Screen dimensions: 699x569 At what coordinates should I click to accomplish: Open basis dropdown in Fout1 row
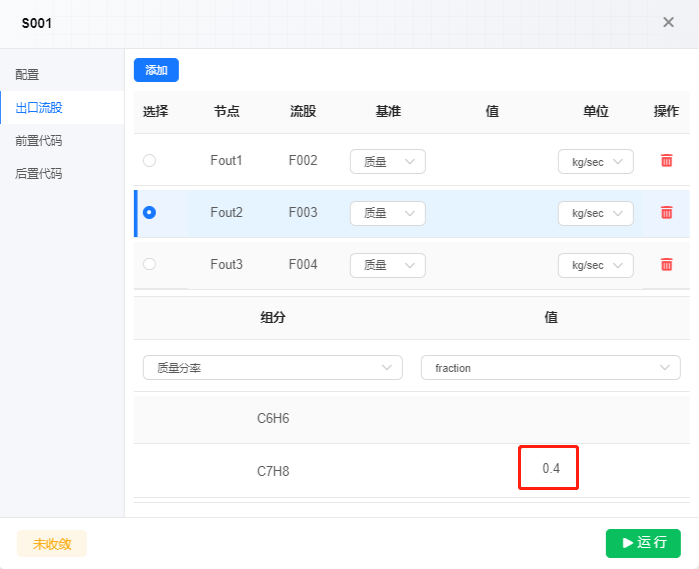(x=388, y=161)
